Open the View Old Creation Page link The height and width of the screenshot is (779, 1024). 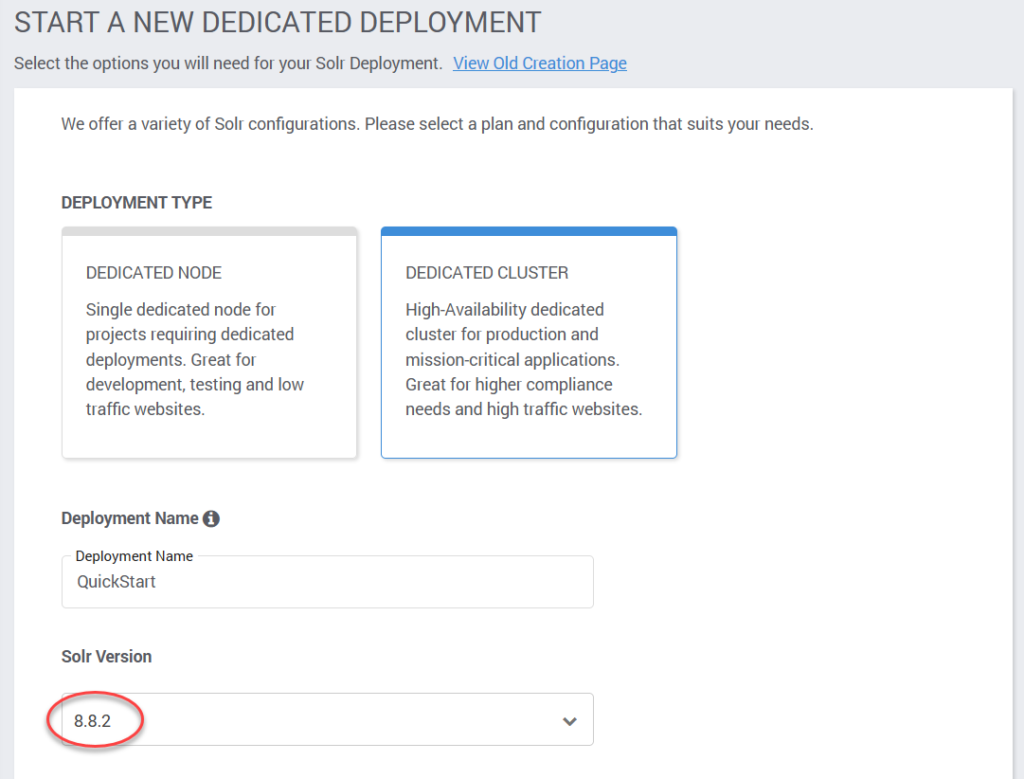click(x=539, y=63)
